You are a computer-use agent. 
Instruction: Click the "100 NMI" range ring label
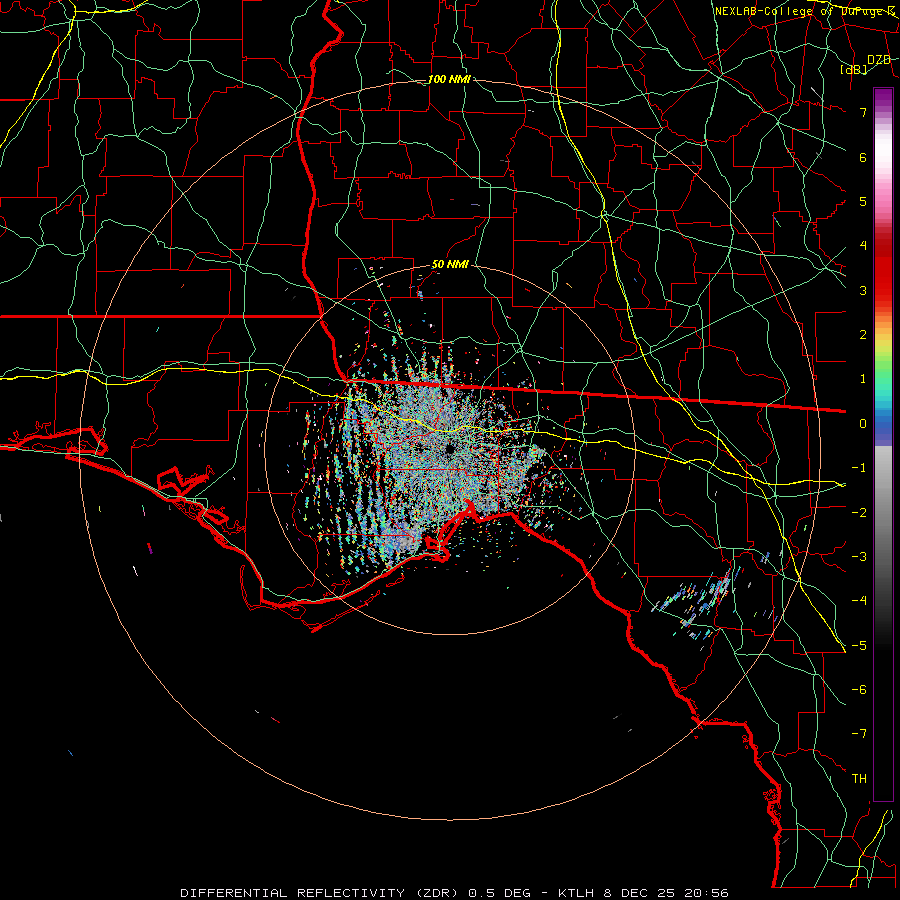pyautogui.click(x=449, y=79)
